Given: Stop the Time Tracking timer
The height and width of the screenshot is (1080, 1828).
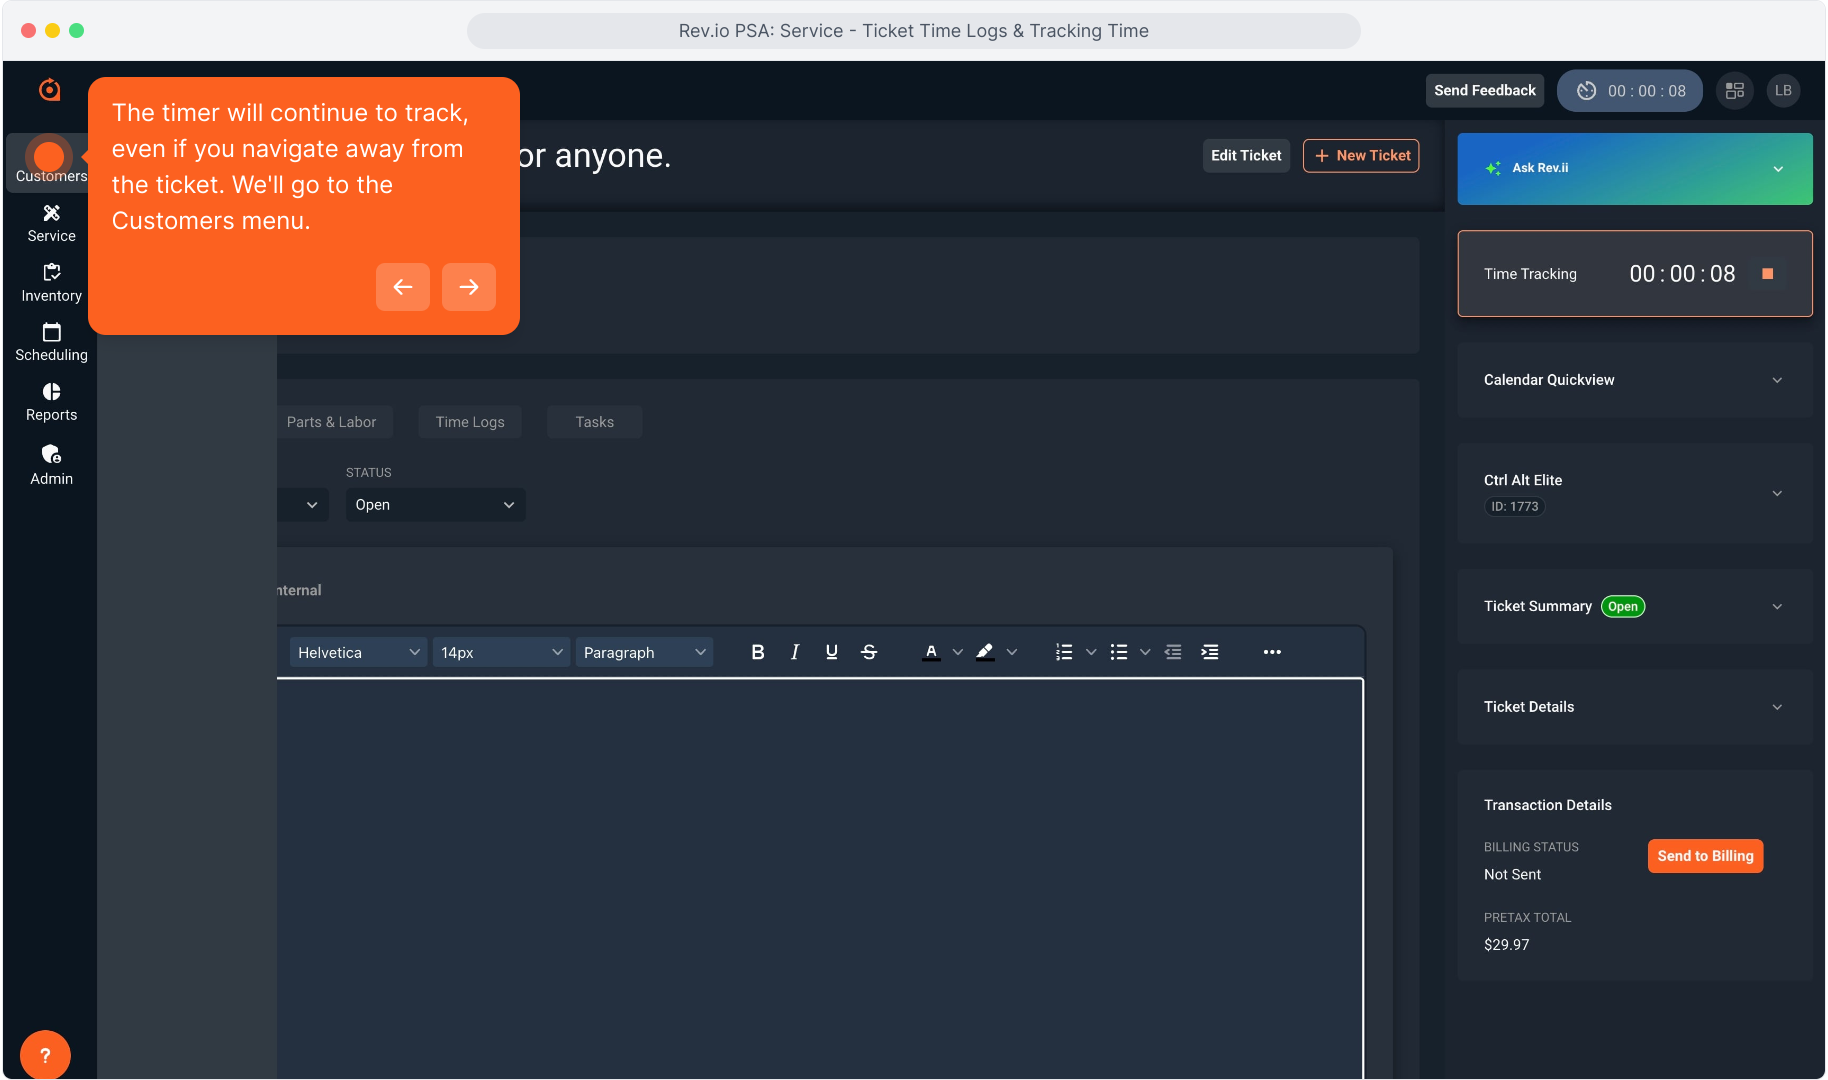Looking at the screenshot, I should click(1767, 274).
